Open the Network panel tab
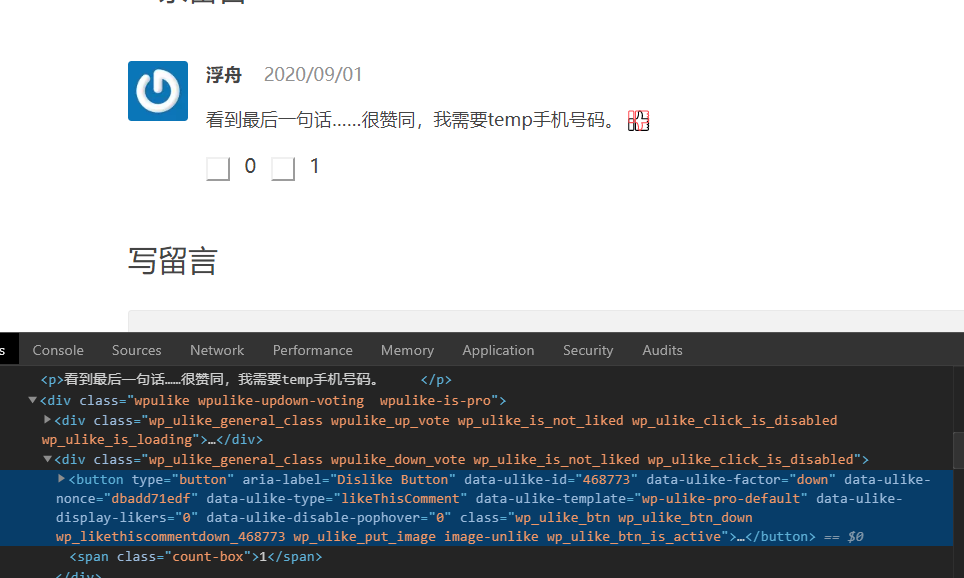Viewport: 964px width, 578px height. pos(217,350)
